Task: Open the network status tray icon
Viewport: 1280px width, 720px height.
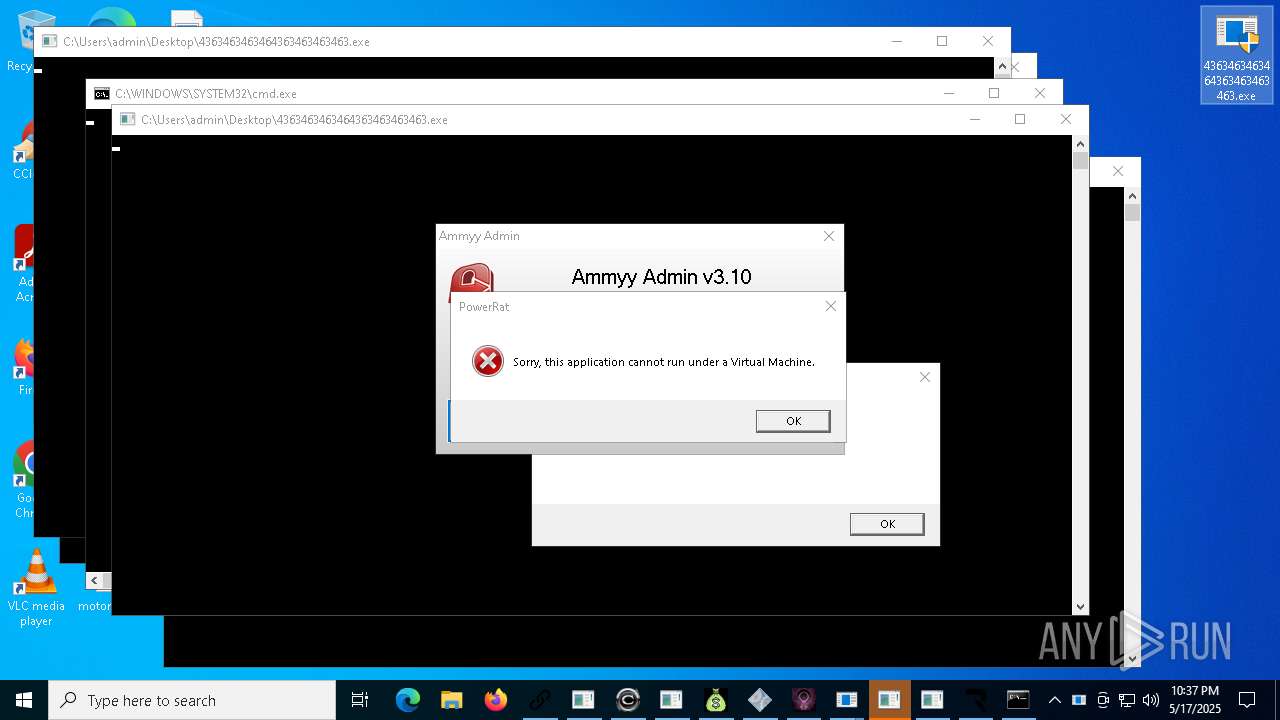Action: (1127, 700)
